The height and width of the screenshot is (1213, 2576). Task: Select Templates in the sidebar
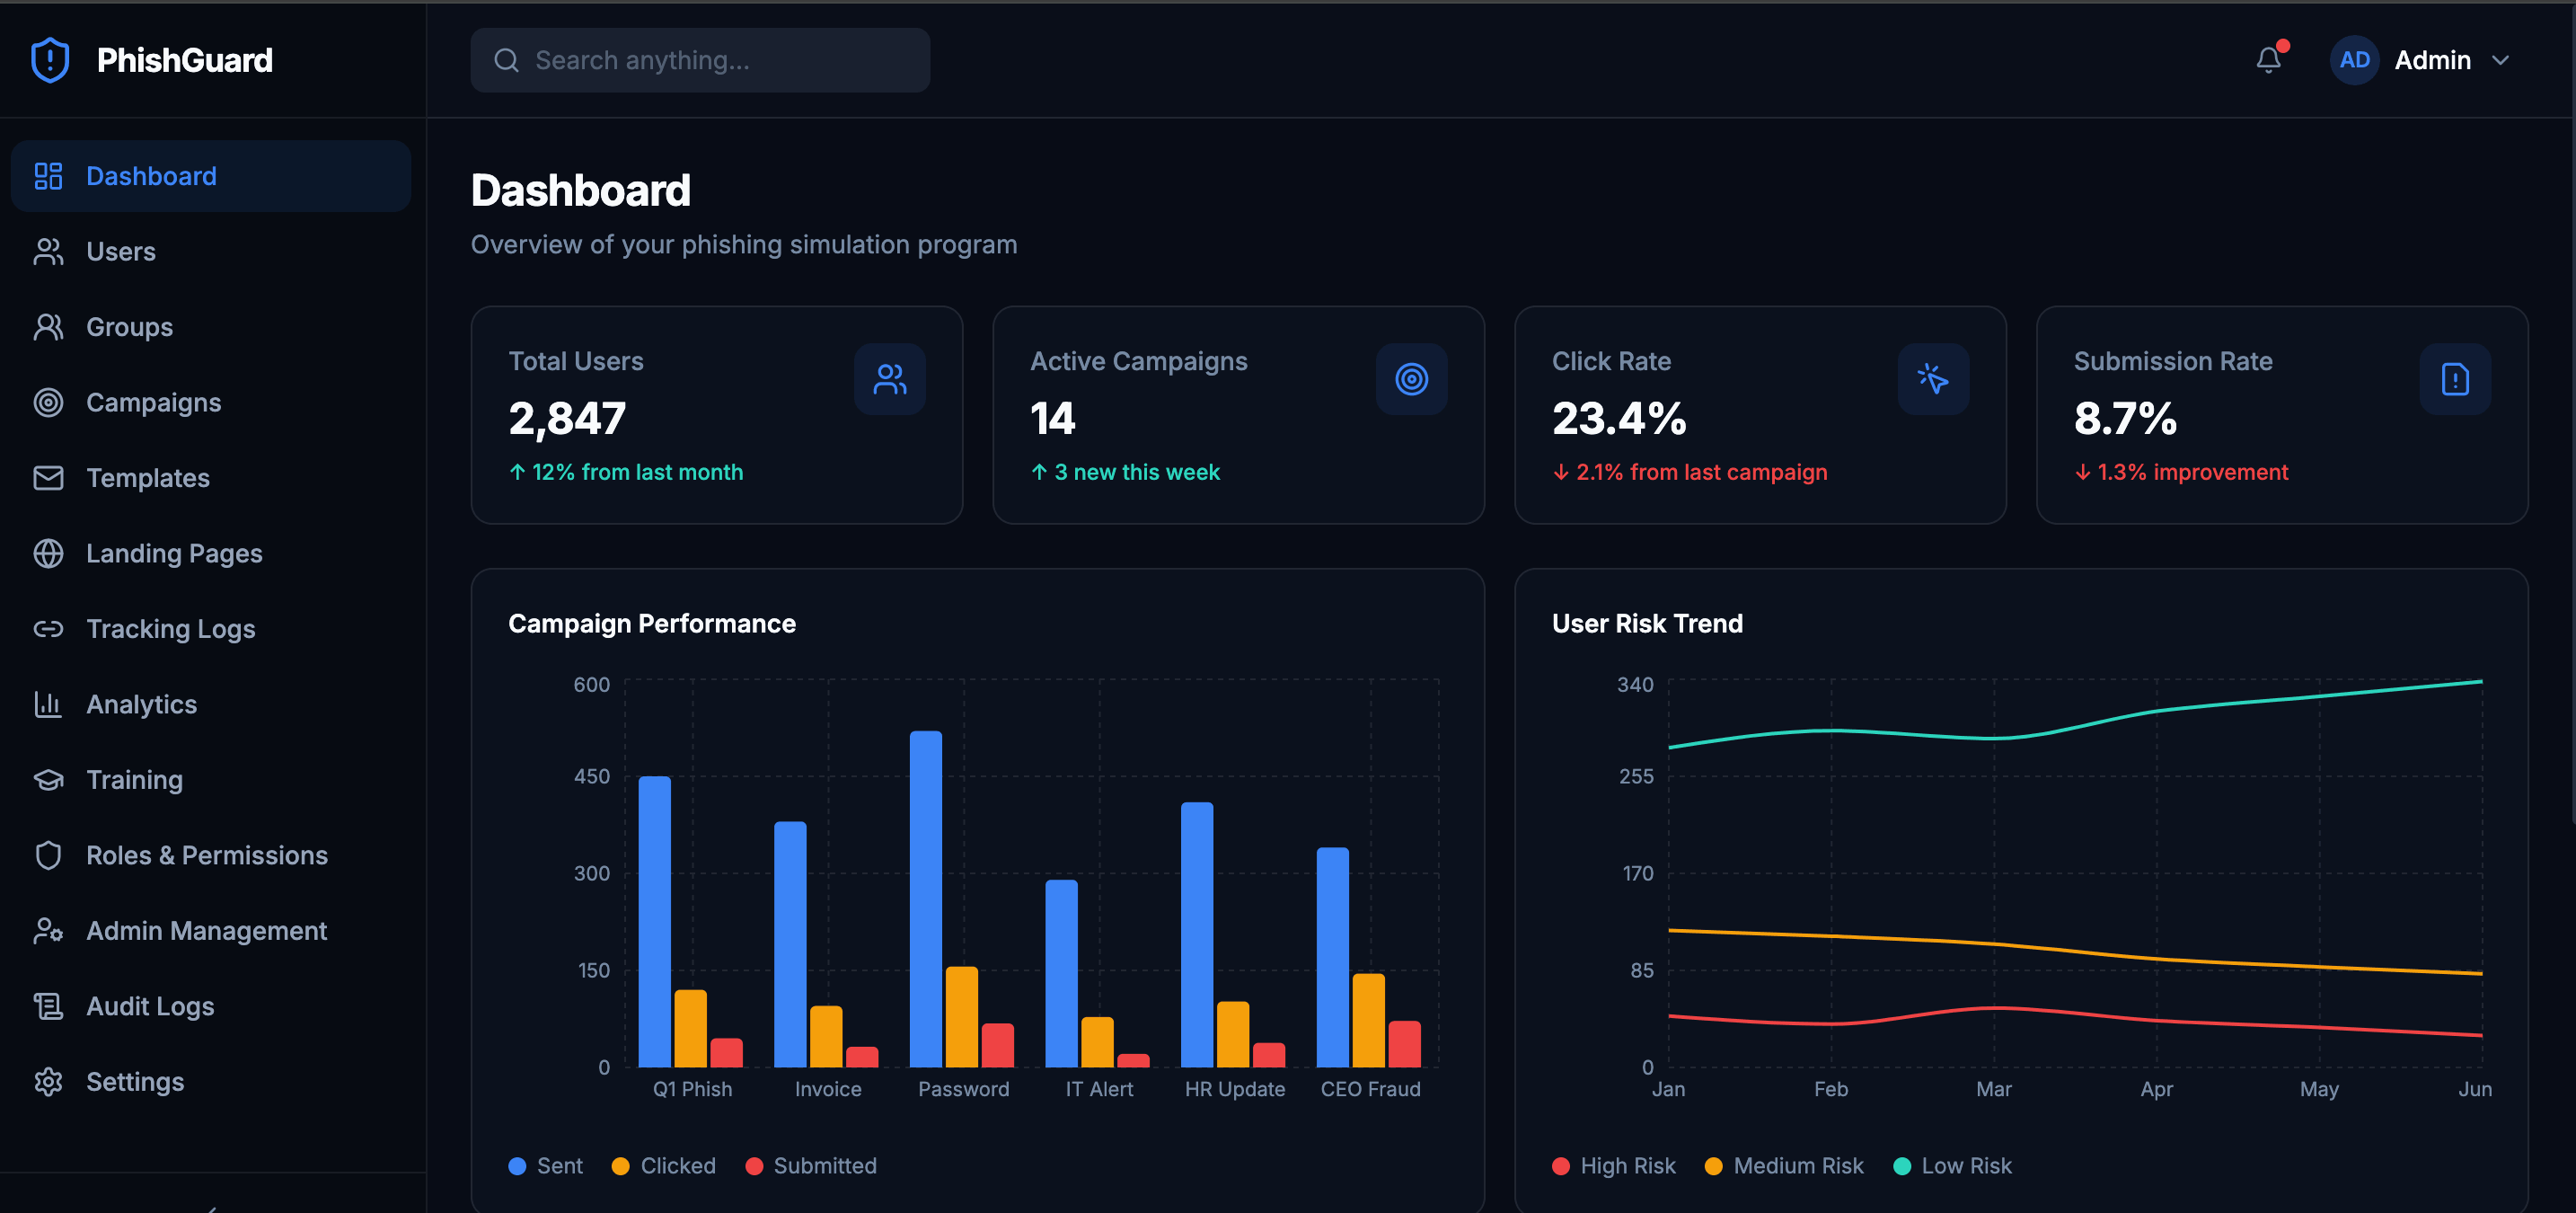coord(211,478)
